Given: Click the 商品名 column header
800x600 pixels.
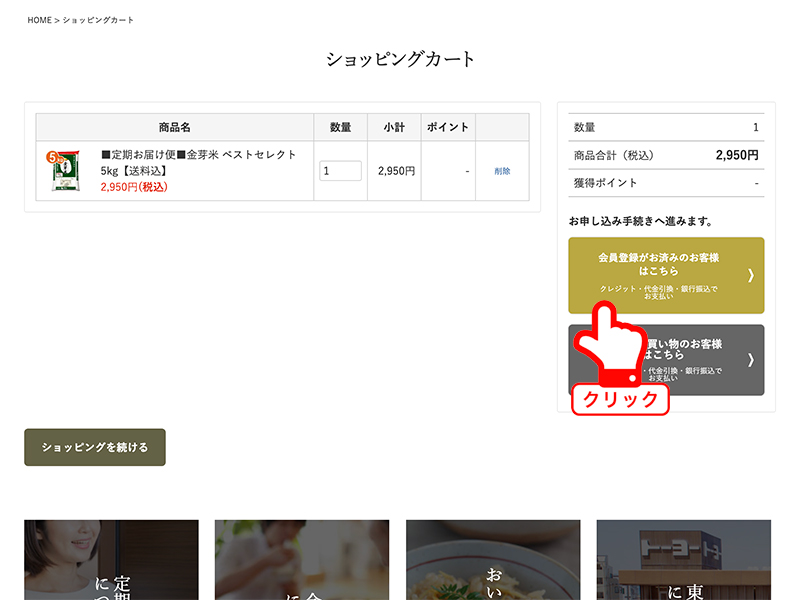Looking at the screenshot, I should (174, 128).
